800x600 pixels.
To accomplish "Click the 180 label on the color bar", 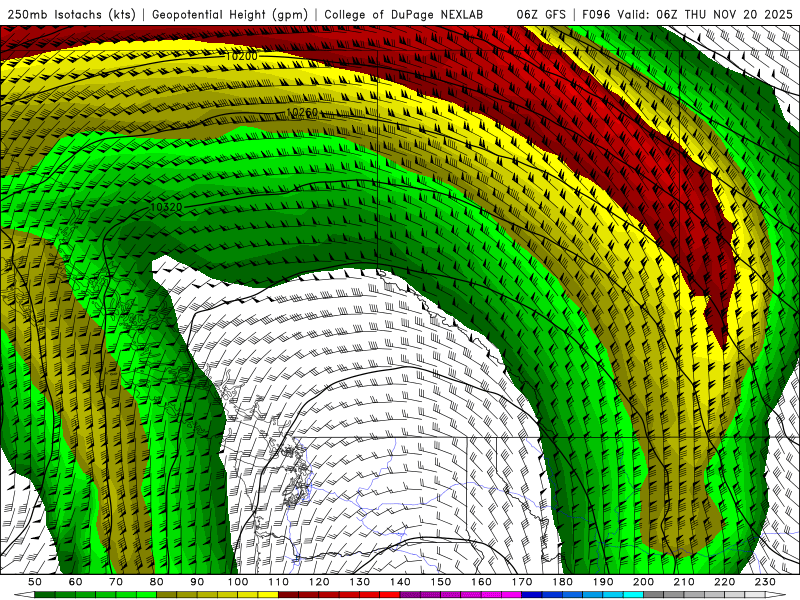I will (x=563, y=582).
